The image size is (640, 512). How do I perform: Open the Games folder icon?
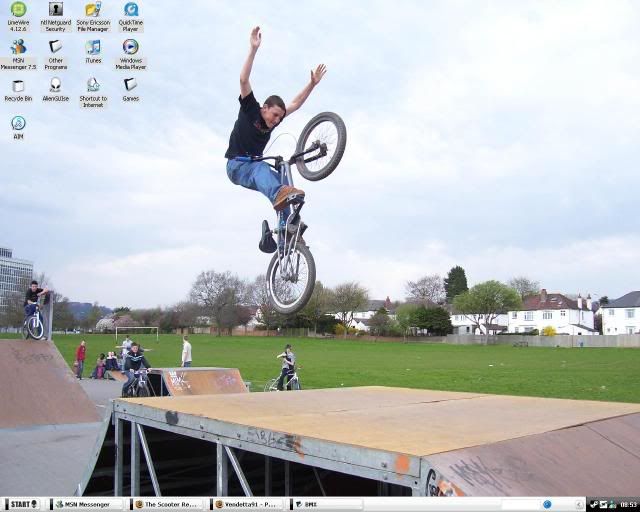tap(131, 90)
